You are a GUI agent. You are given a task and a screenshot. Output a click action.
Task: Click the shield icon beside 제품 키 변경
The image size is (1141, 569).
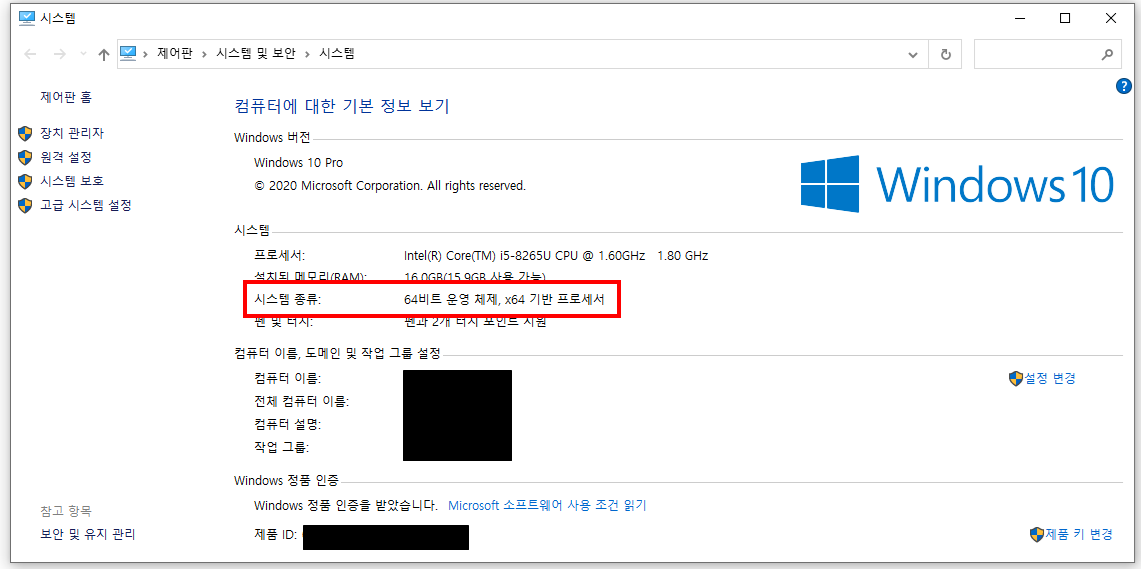click(x=1037, y=534)
